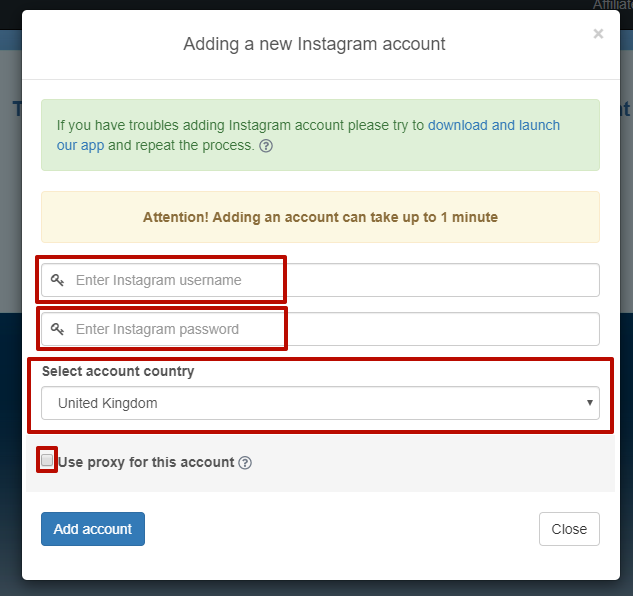Viewport: 633px width, 596px height.
Task: Follow the 'download and launch our app' link
Action: click(494, 126)
